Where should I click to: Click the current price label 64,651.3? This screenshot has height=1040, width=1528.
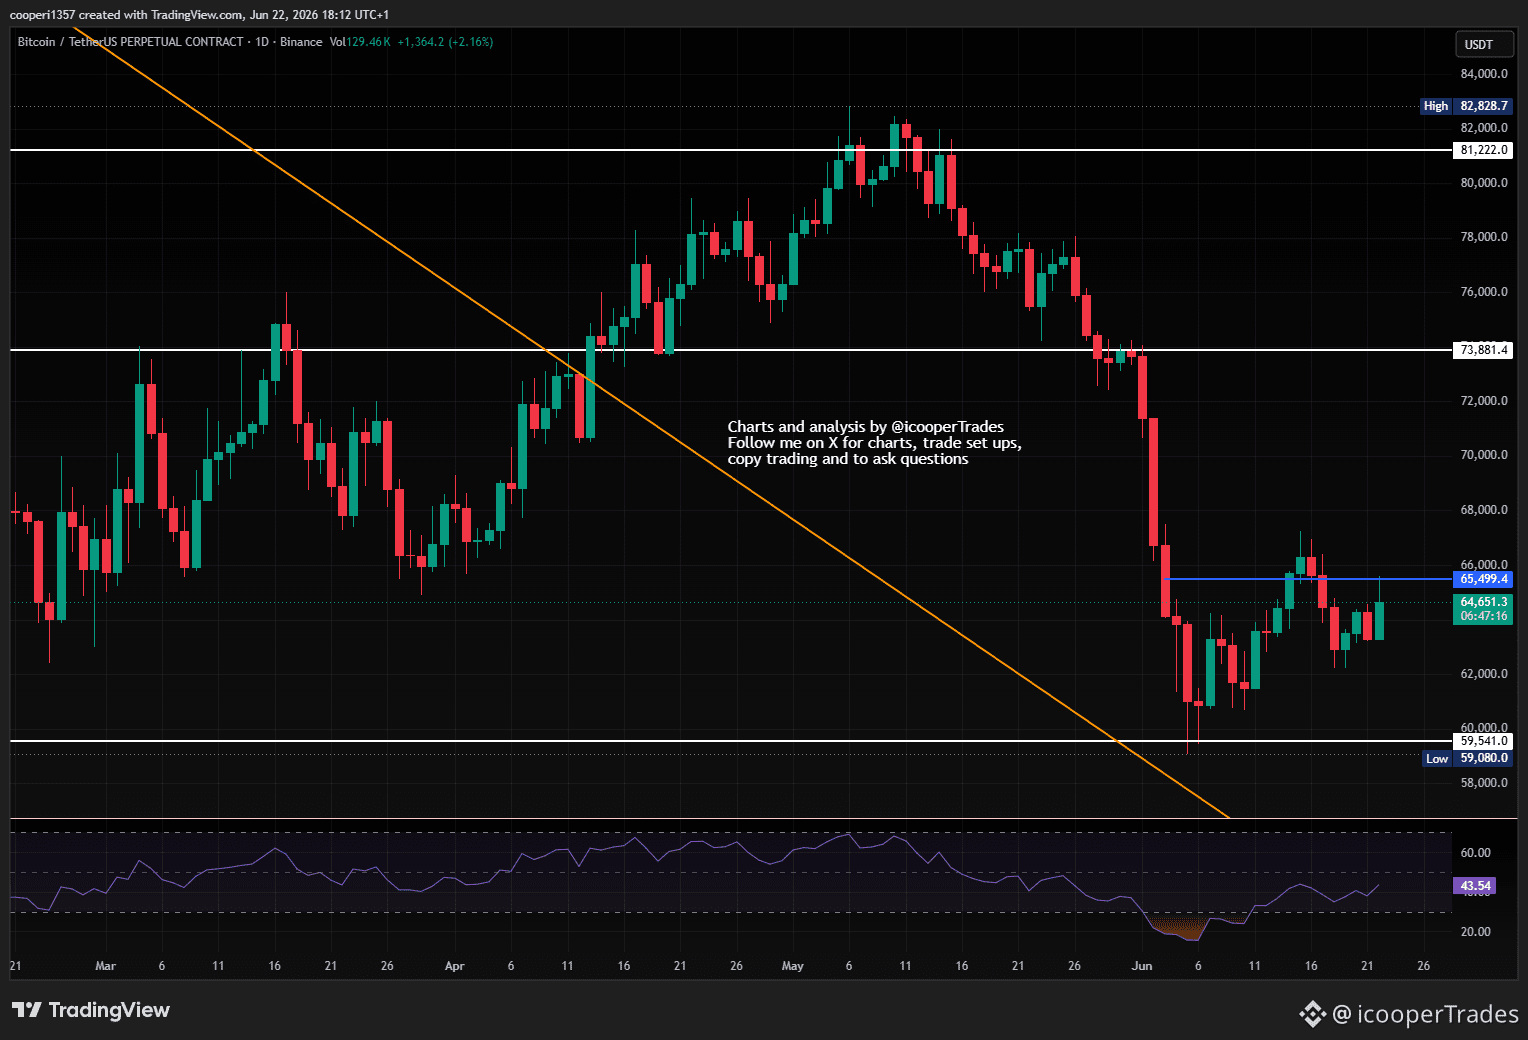(x=1483, y=602)
